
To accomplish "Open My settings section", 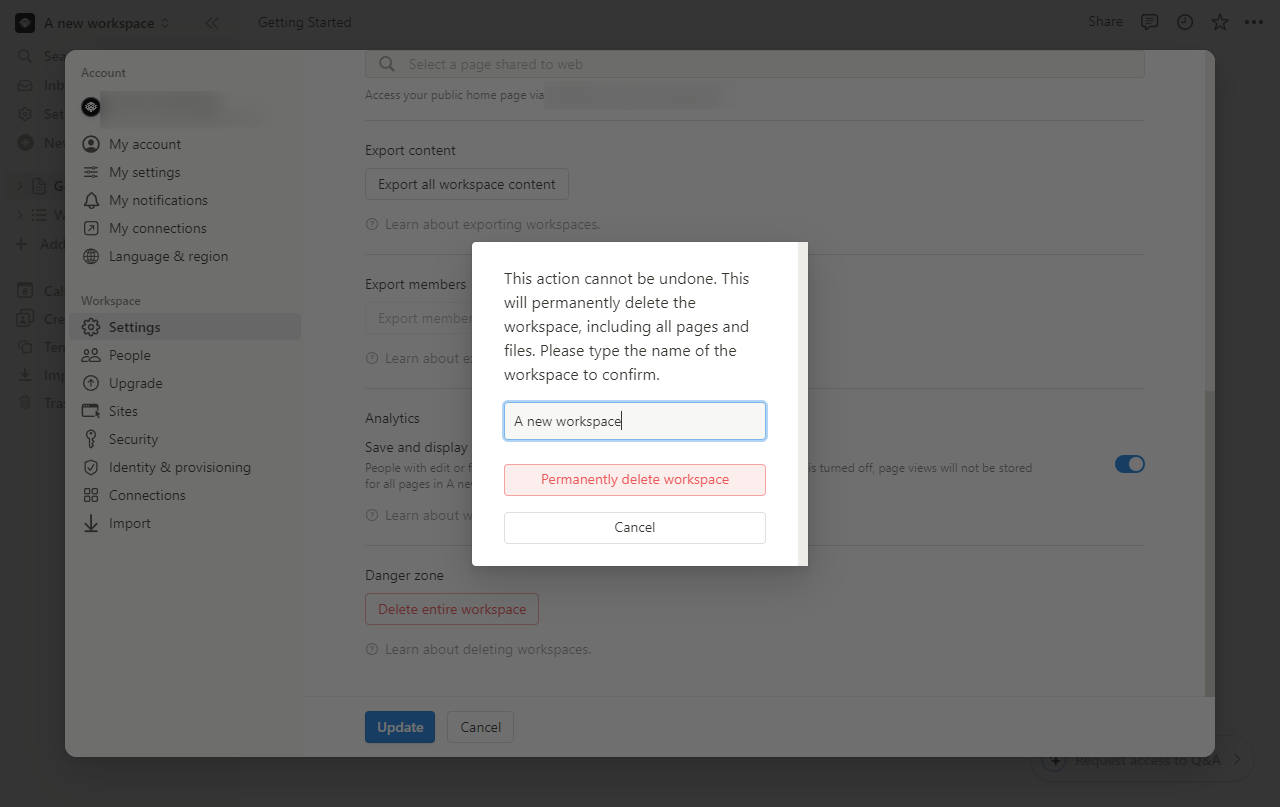I will pos(185,172).
